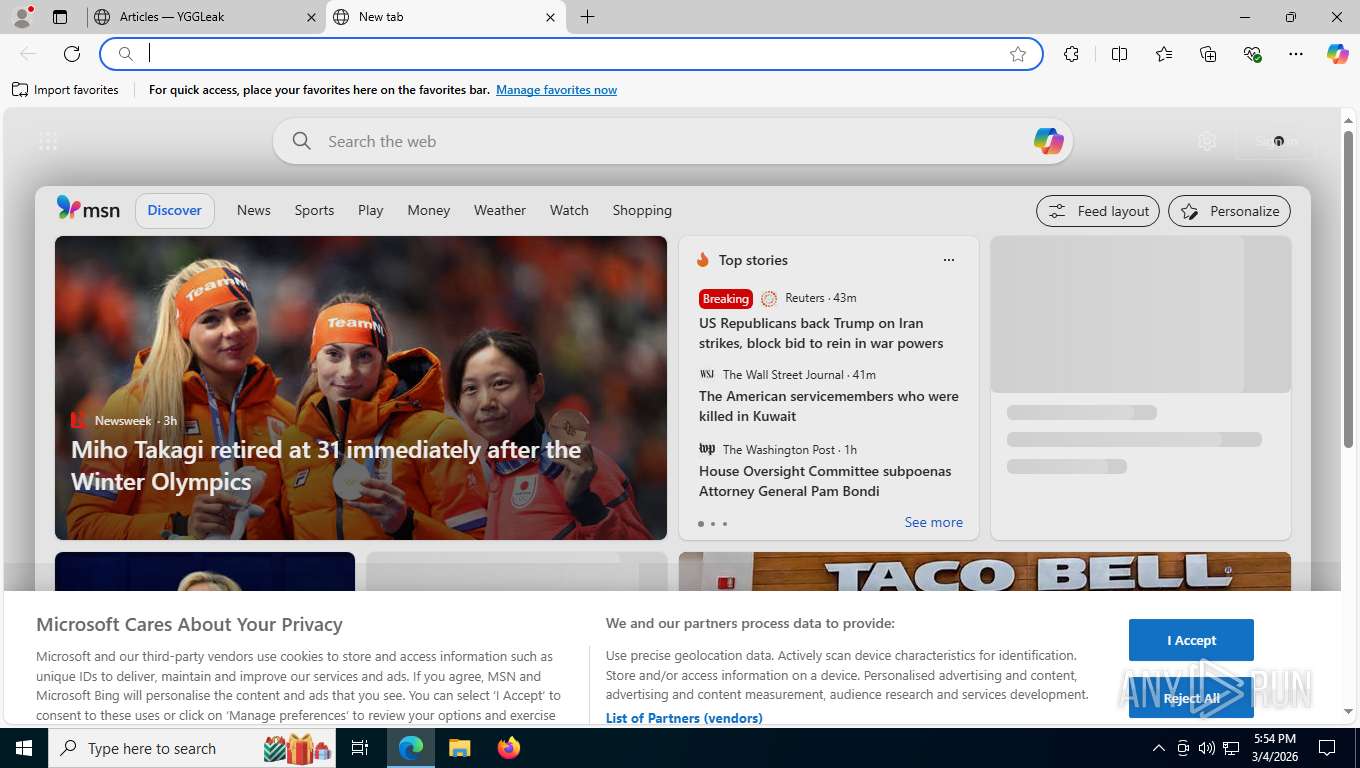
Task: Click the Search the web box
Action: tap(672, 141)
